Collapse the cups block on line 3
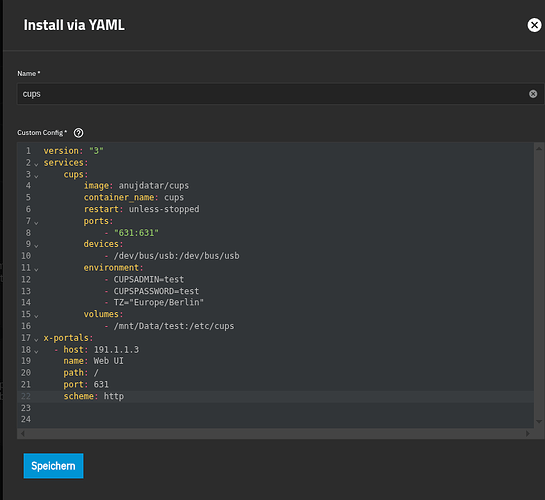 click(x=36, y=176)
